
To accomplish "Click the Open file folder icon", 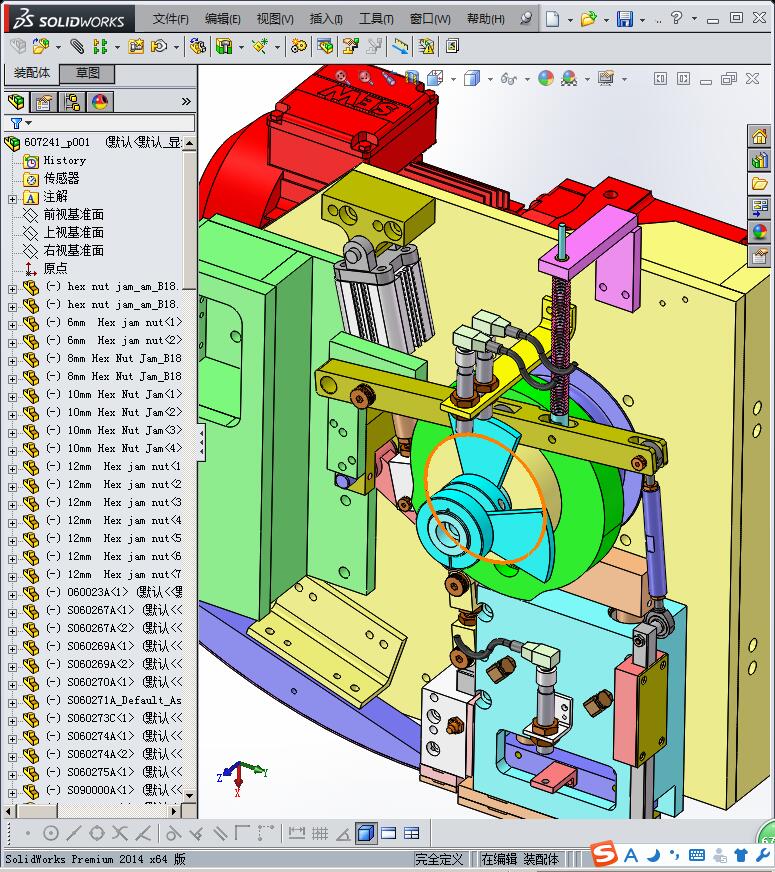I will pyautogui.click(x=588, y=19).
